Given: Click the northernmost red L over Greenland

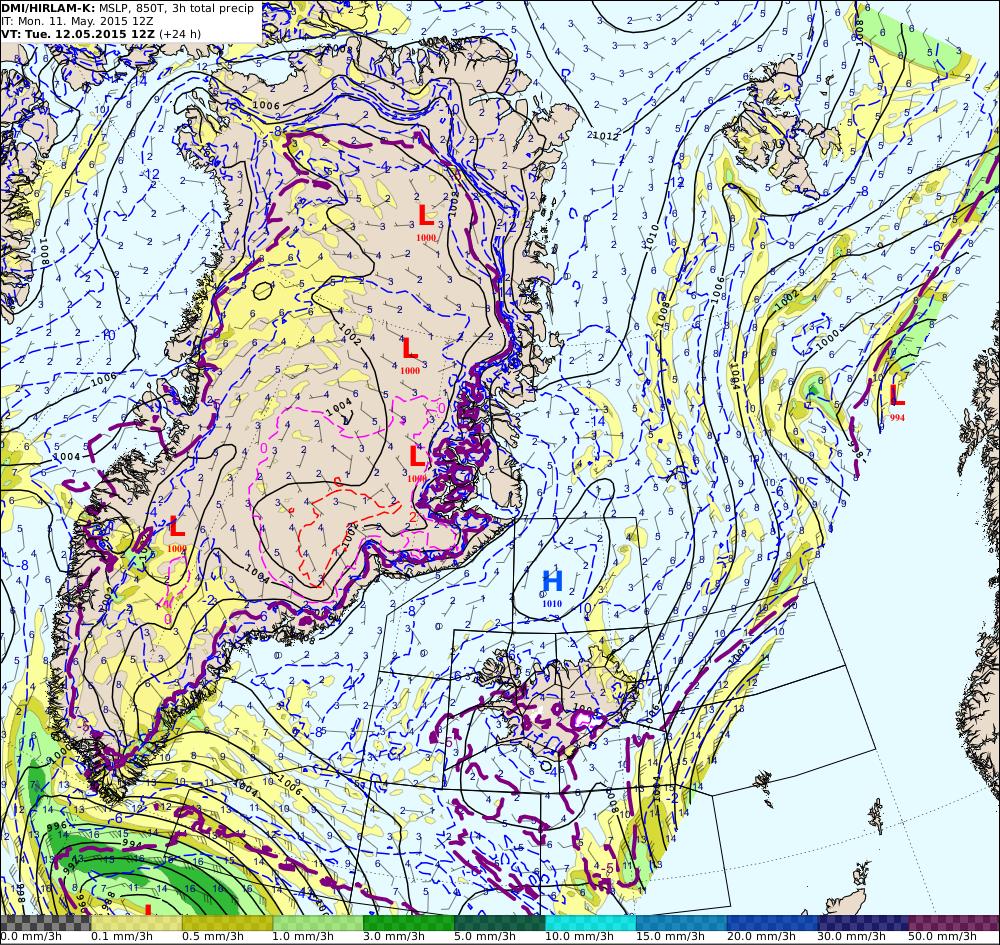Looking at the screenshot, I should (x=426, y=216).
